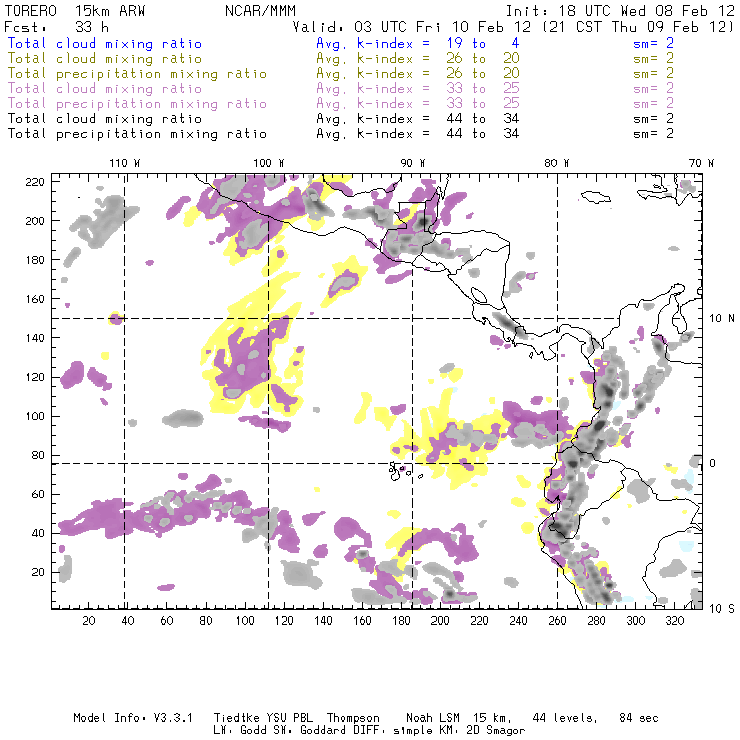Click the purple 'Total precipitation mixing ratio' legend line
Image resolution: width=740 pixels, height=740 pixels.
pos(137,104)
